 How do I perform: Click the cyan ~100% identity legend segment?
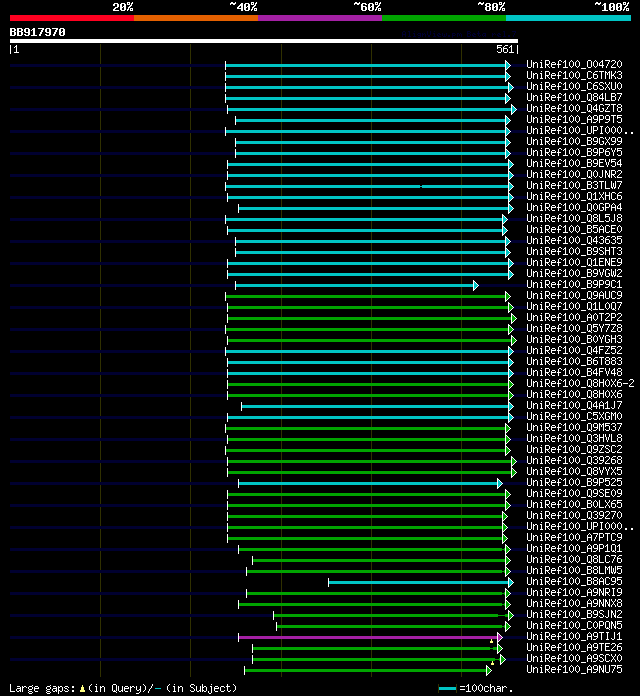click(569, 18)
